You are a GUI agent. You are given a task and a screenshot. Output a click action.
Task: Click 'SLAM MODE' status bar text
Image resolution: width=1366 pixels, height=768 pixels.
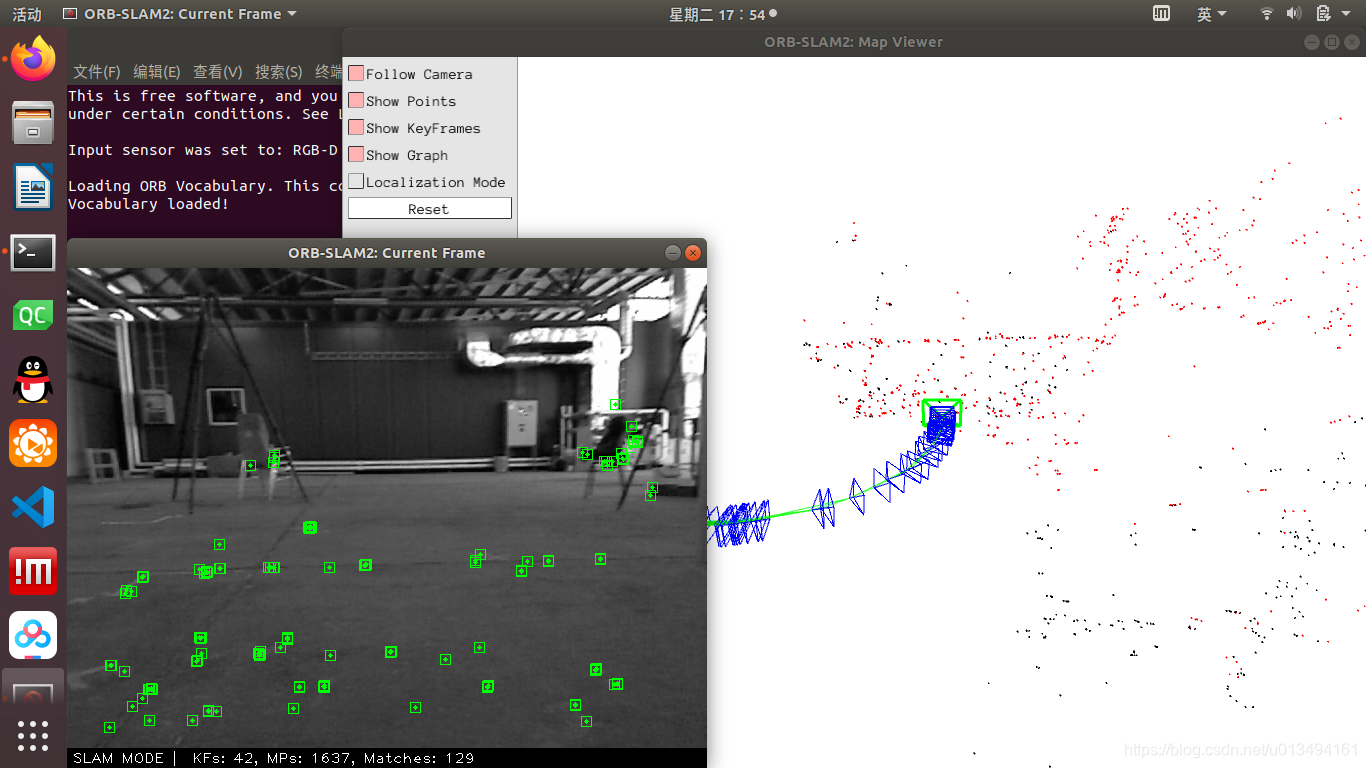tap(118, 758)
